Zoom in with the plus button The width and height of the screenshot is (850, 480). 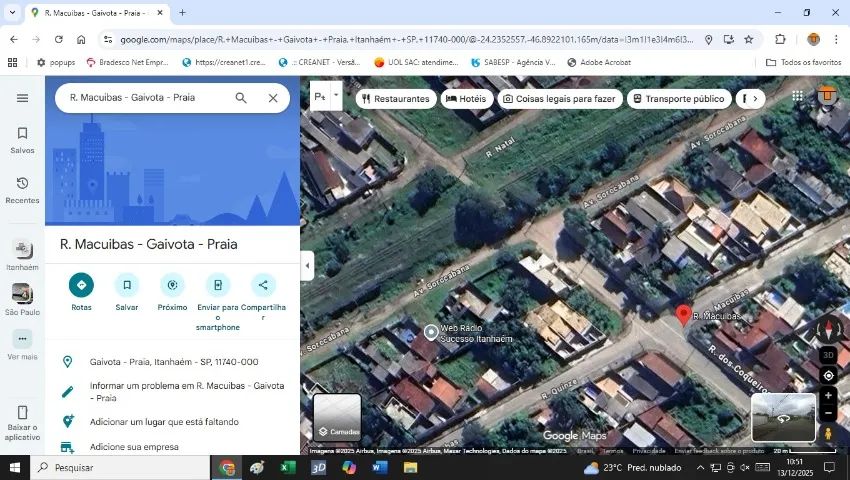828,395
